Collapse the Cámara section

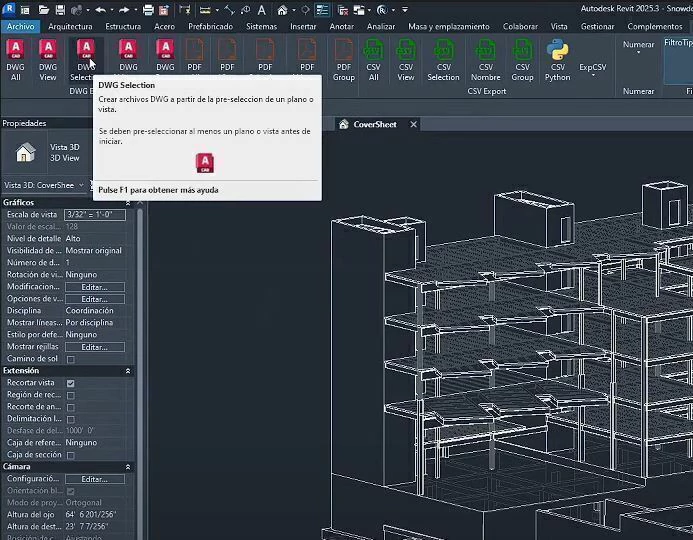click(128, 467)
